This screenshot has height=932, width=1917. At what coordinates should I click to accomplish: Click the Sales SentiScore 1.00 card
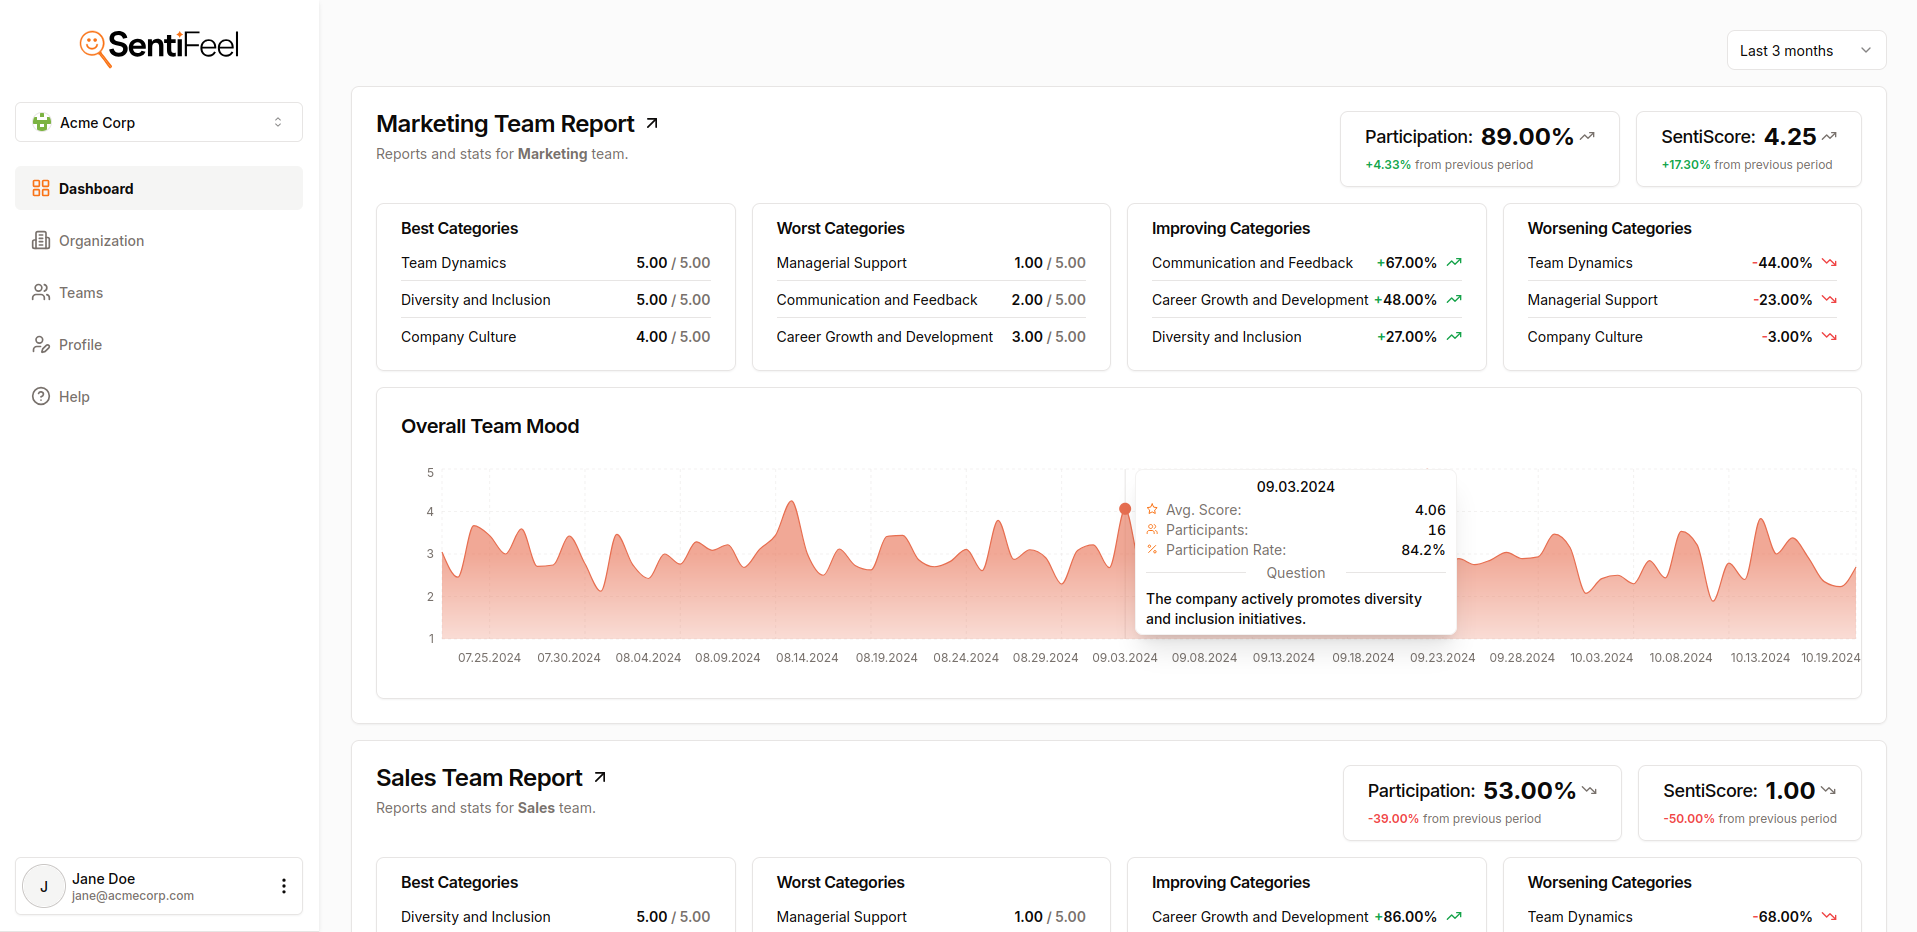1749,803
